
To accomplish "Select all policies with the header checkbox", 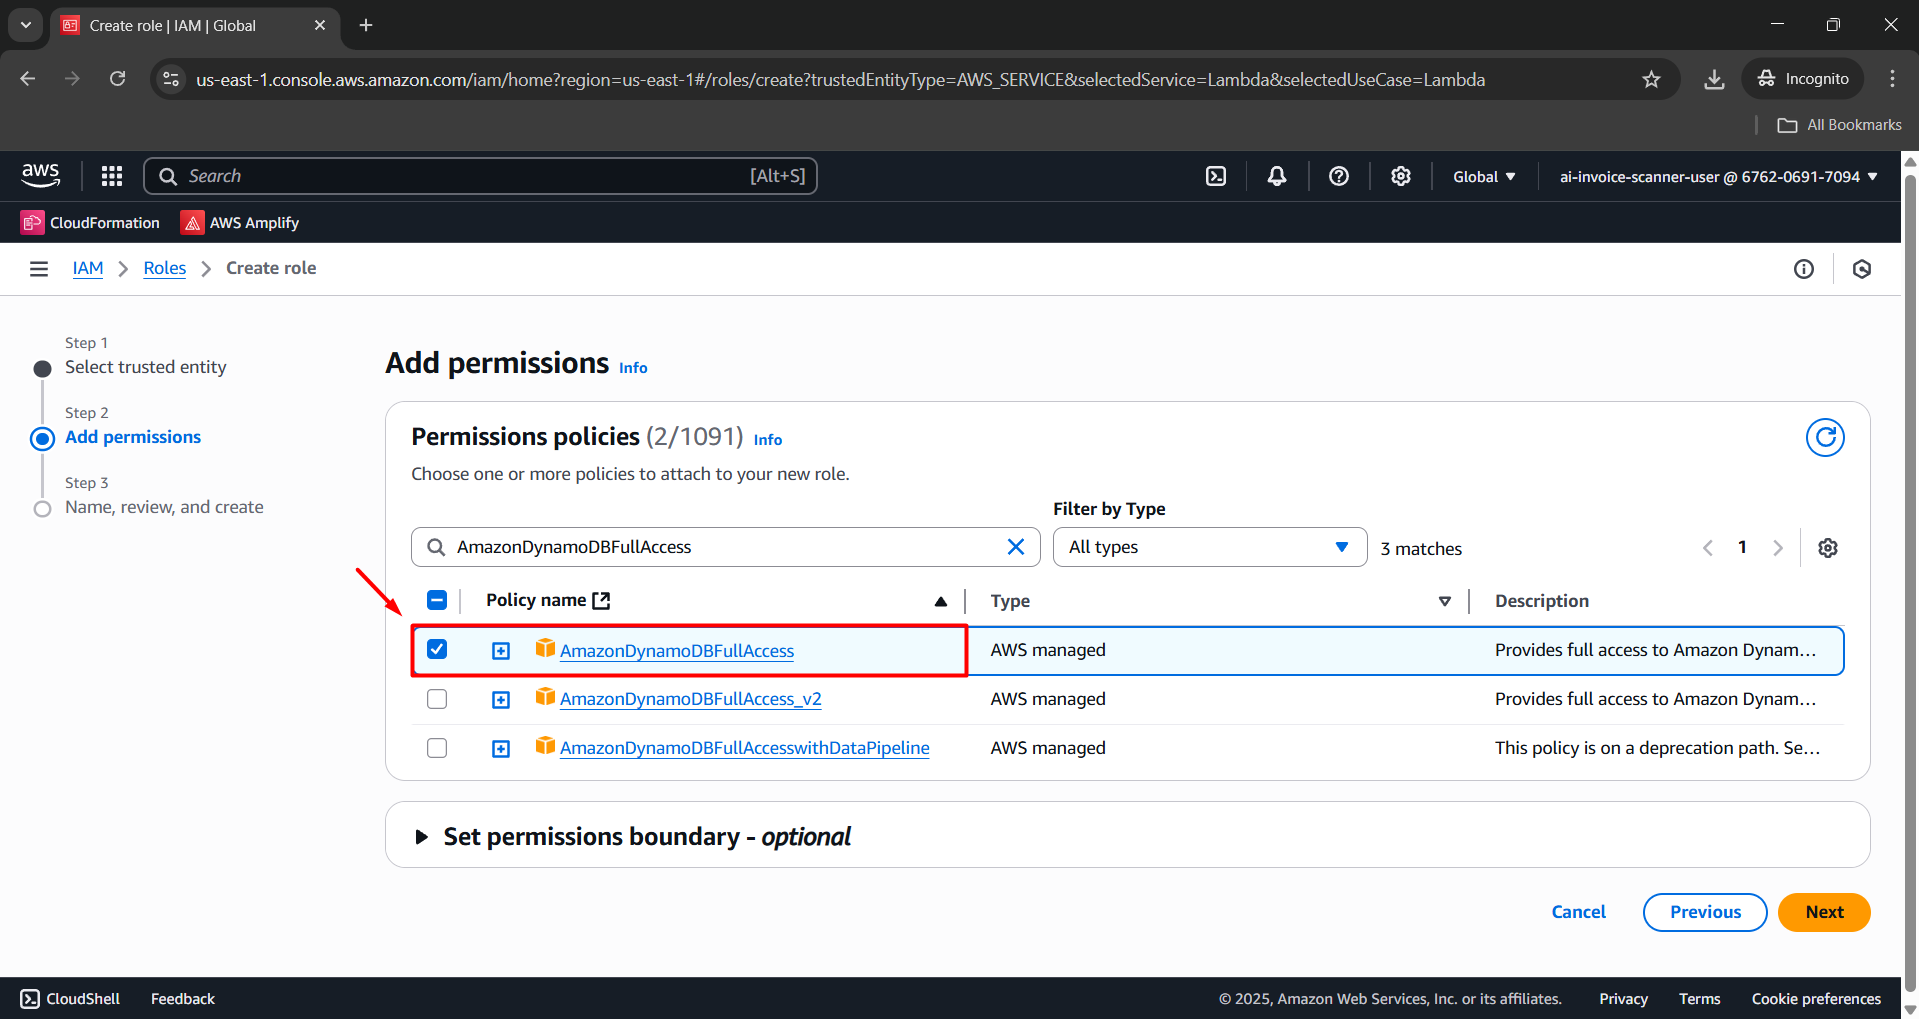I will click(x=437, y=600).
